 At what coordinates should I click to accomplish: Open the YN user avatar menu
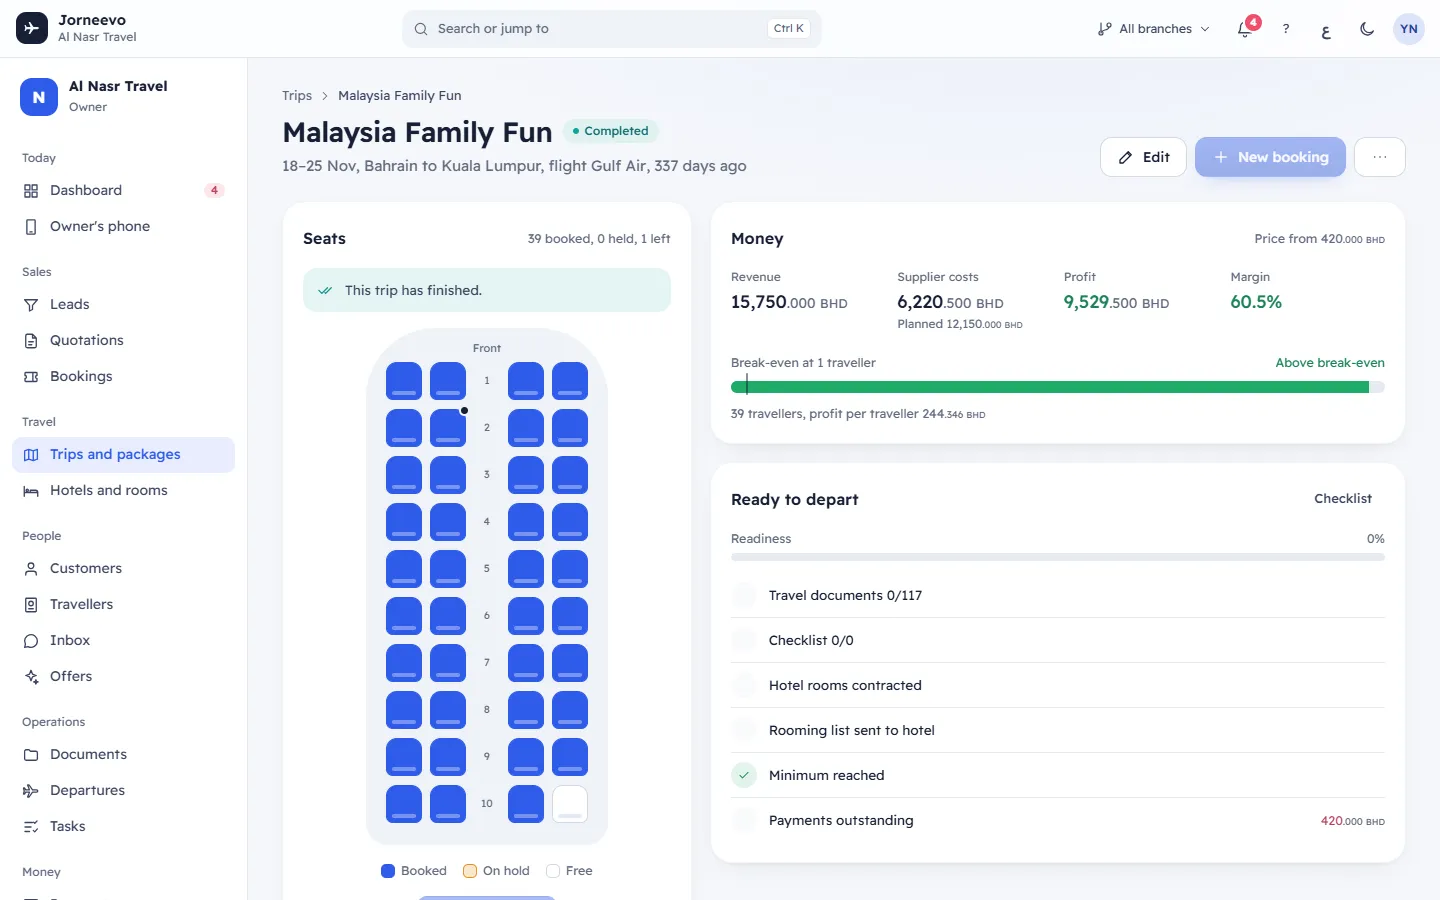pos(1409,29)
